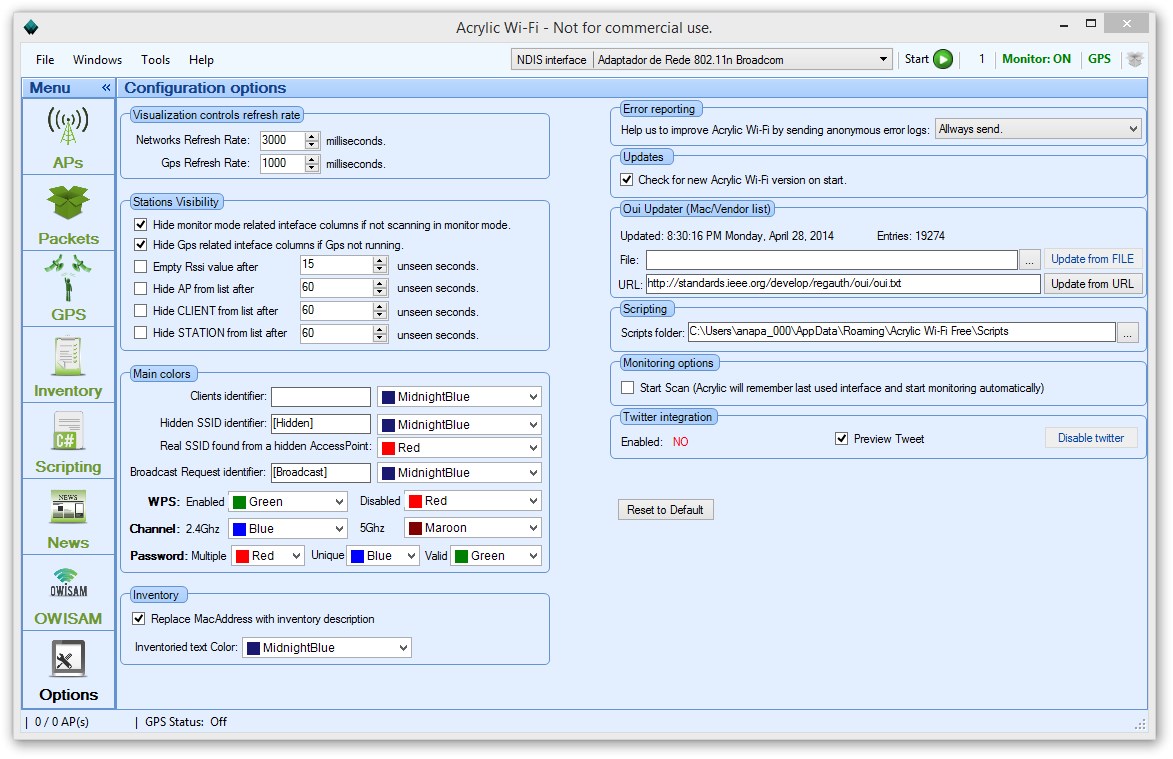Screen dimensions: 1173x759
Task: Toggle Hide Gps related interface columns checkbox
Action: point(141,245)
